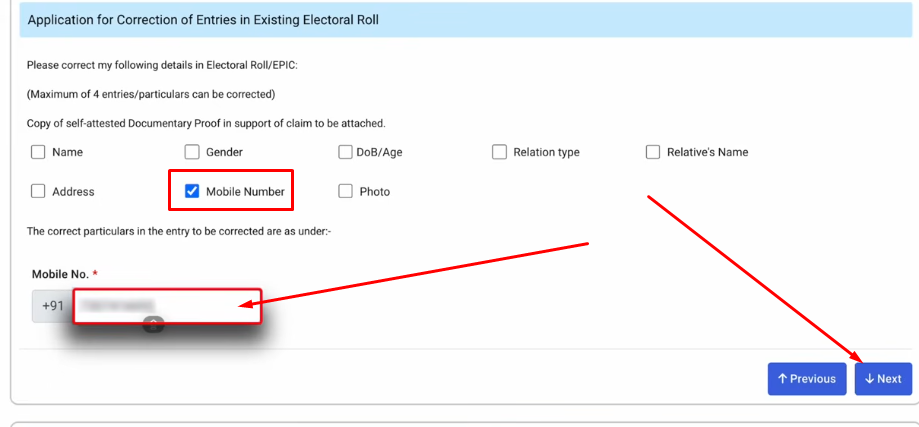The width and height of the screenshot is (919, 427).
Task: Click the self-attested Documentary Proof instruction text
Action: pos(206,123)
